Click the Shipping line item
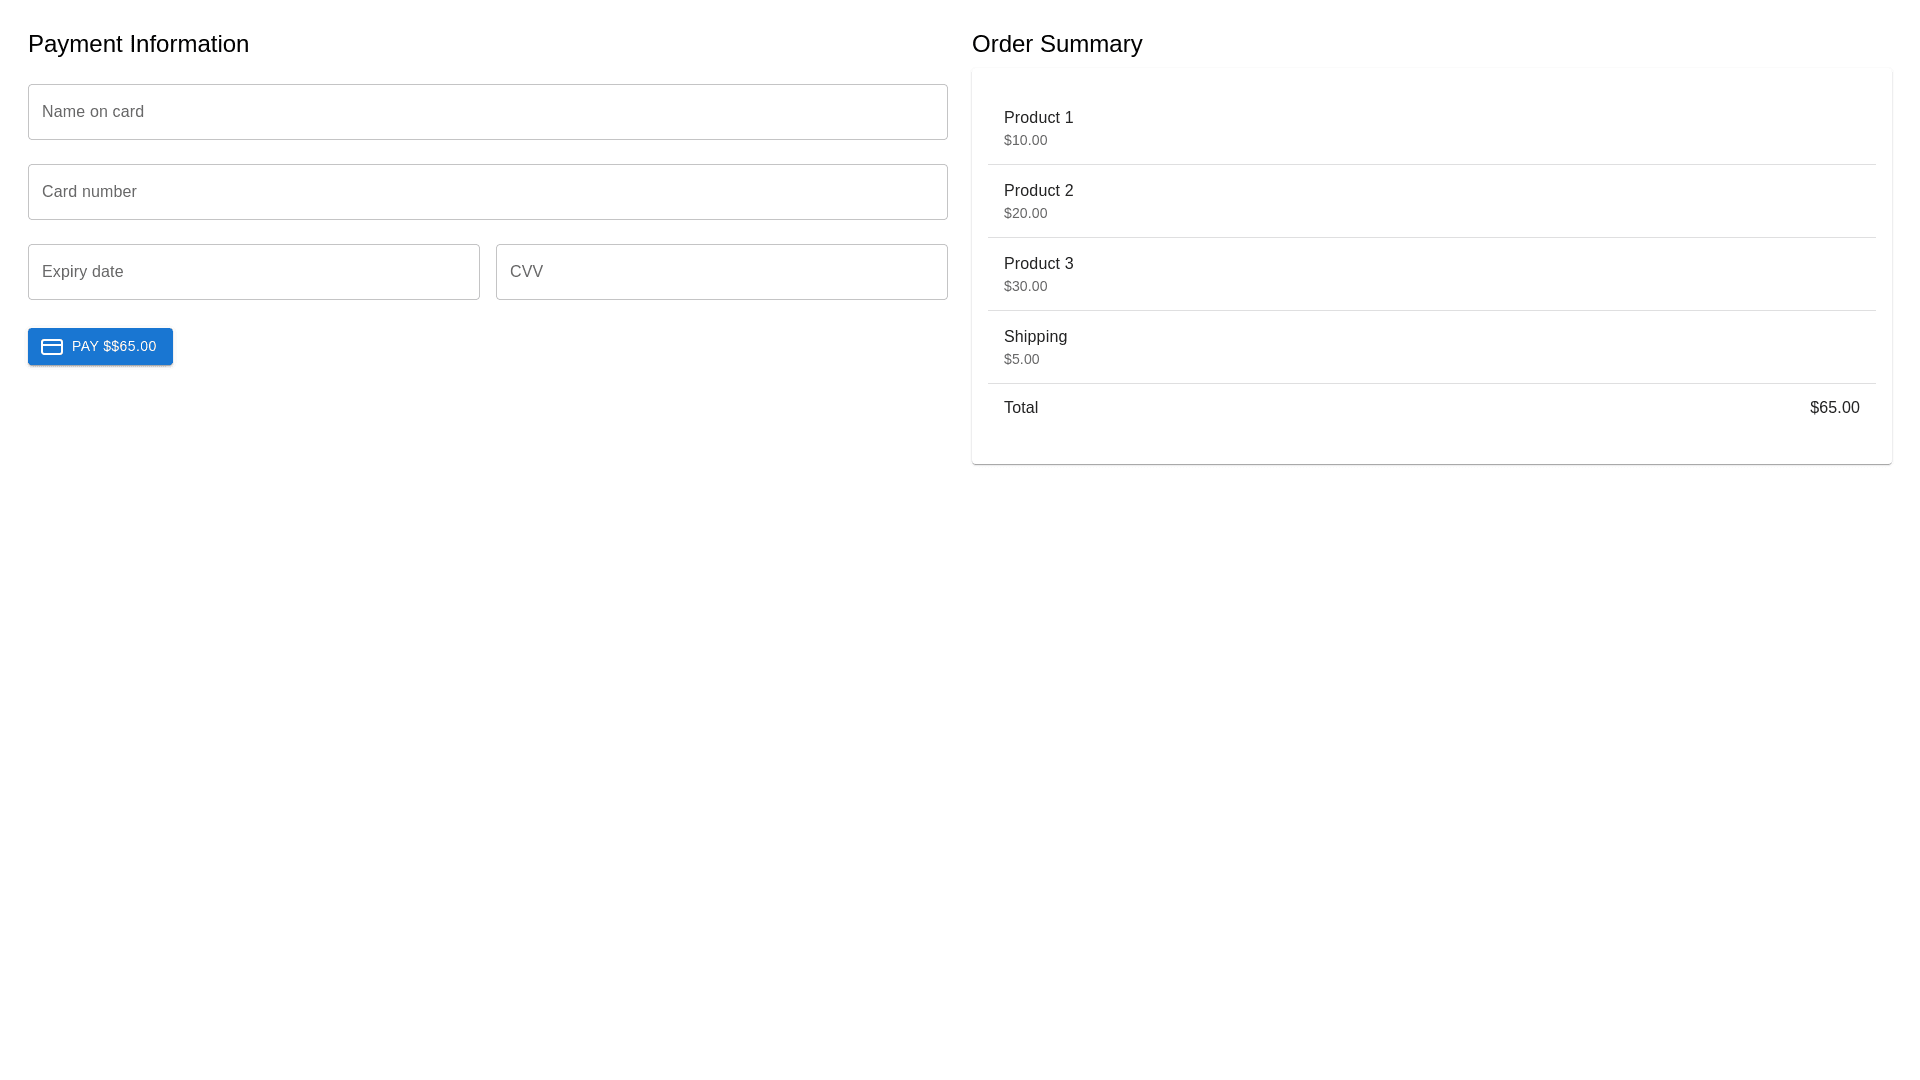The width and height of the screenshot is (1920, 1080). coord(1430,347)
